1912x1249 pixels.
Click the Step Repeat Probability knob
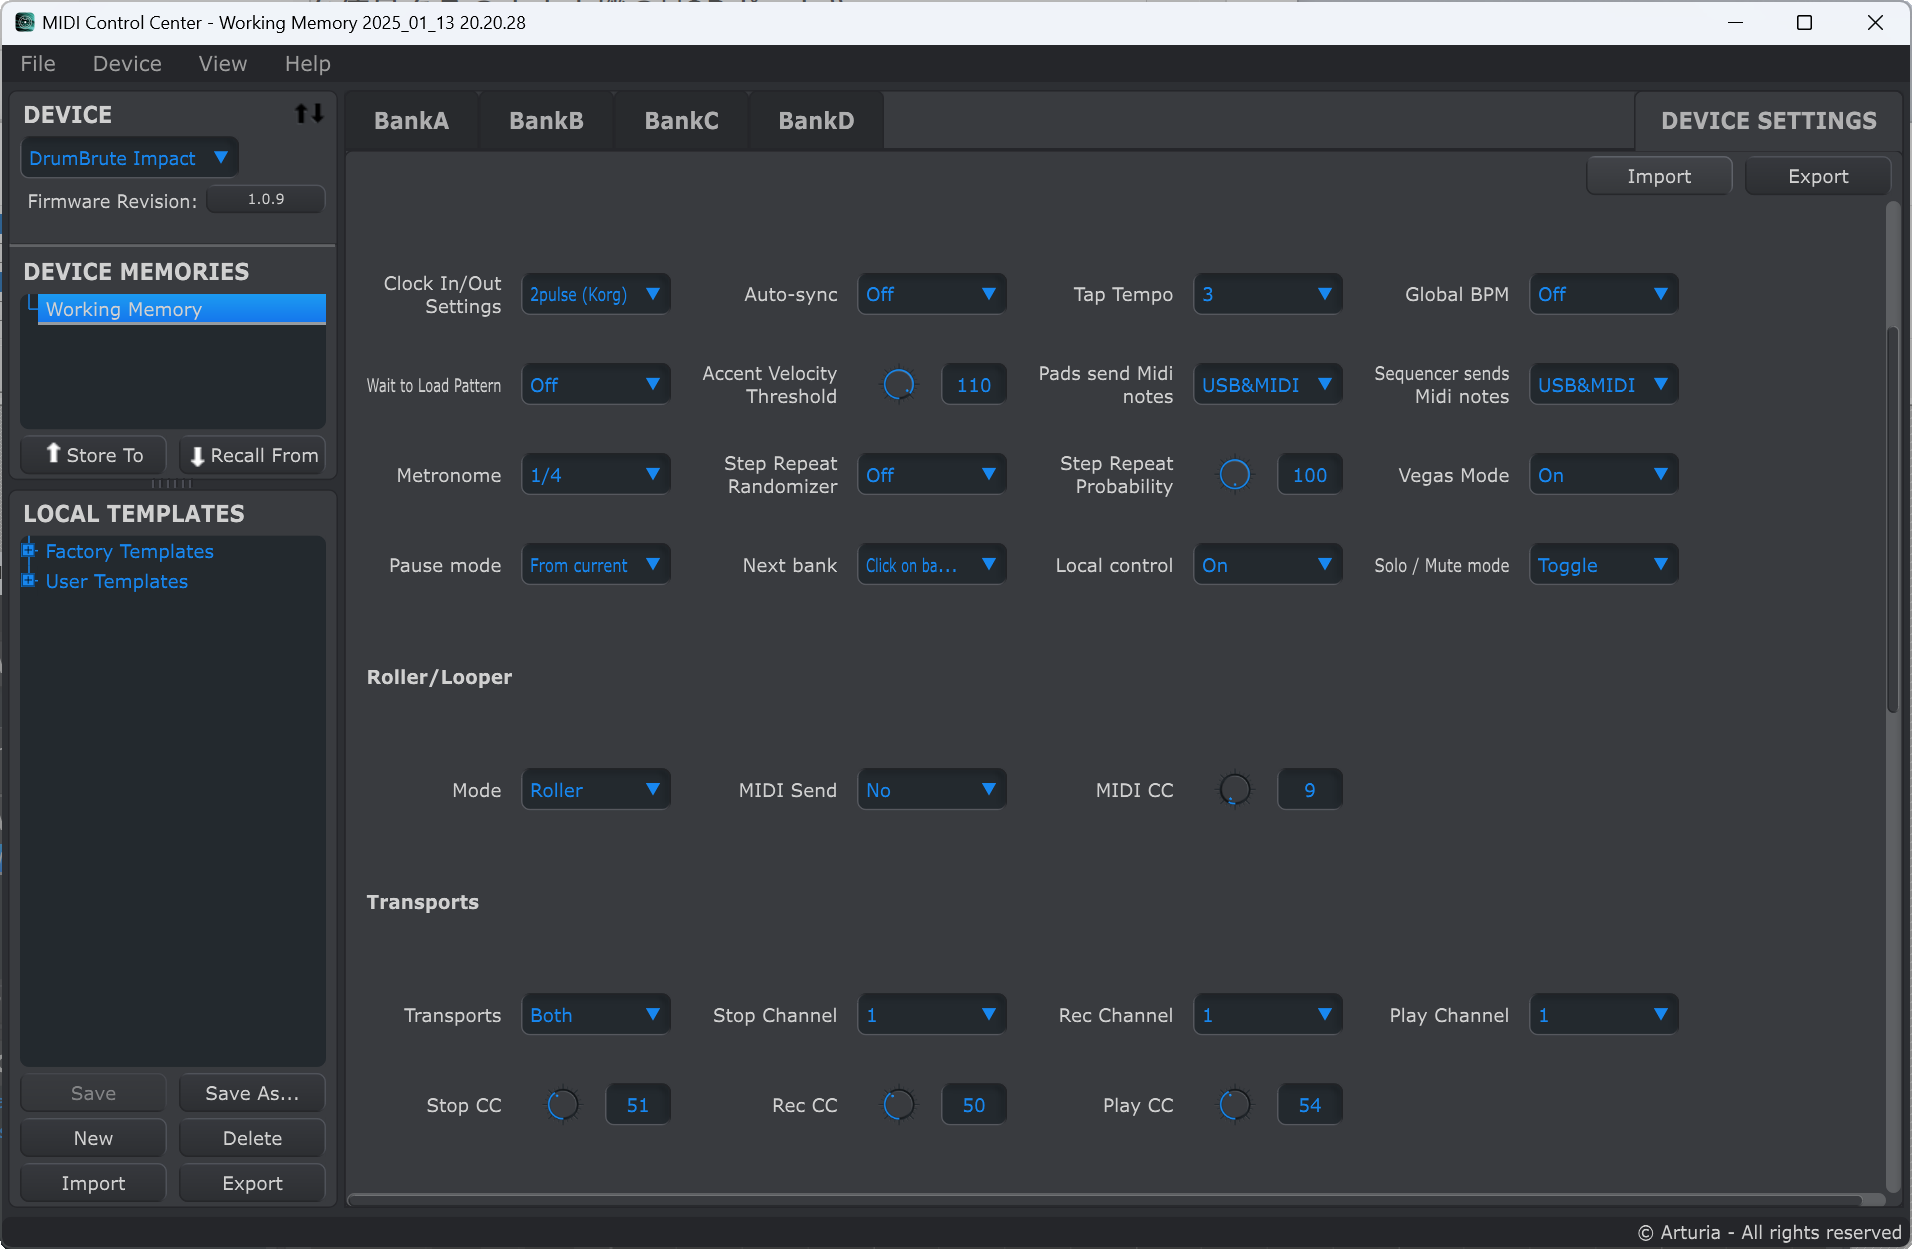point(1235,475)
